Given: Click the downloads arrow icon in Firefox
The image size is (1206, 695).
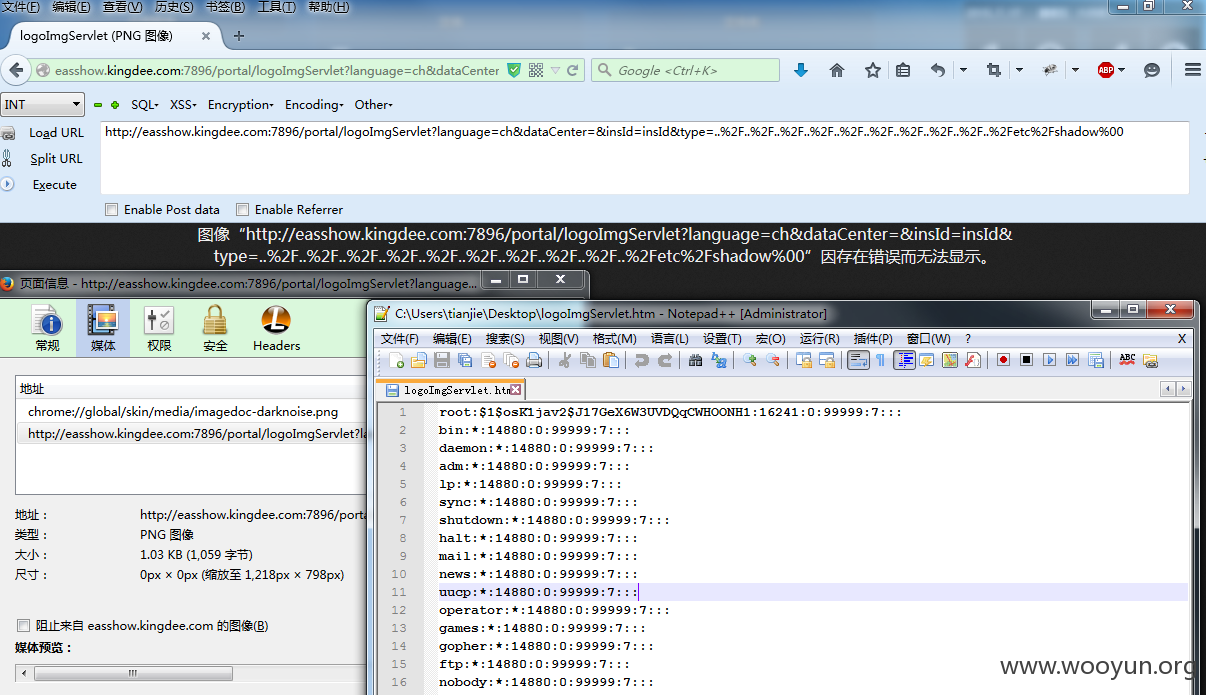Looking at the screenshot, I should [801, 70].
